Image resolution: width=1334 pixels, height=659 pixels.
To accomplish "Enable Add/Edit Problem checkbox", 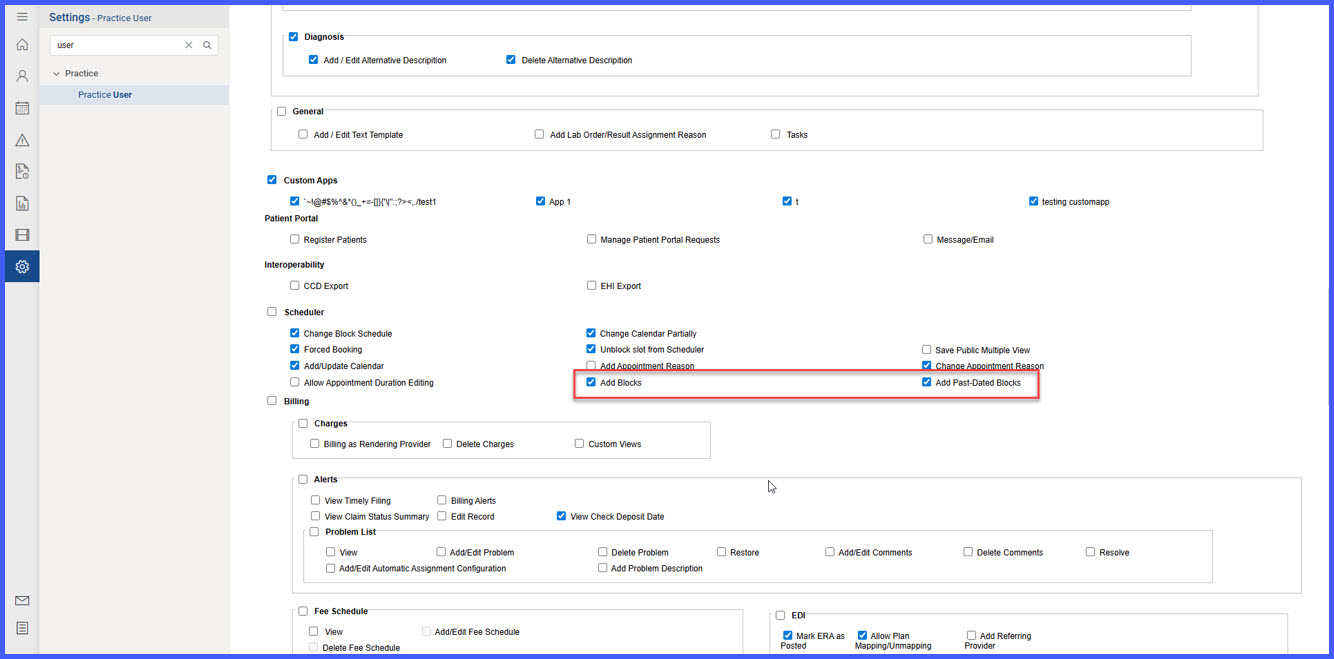I will click(x=441, y=551).
